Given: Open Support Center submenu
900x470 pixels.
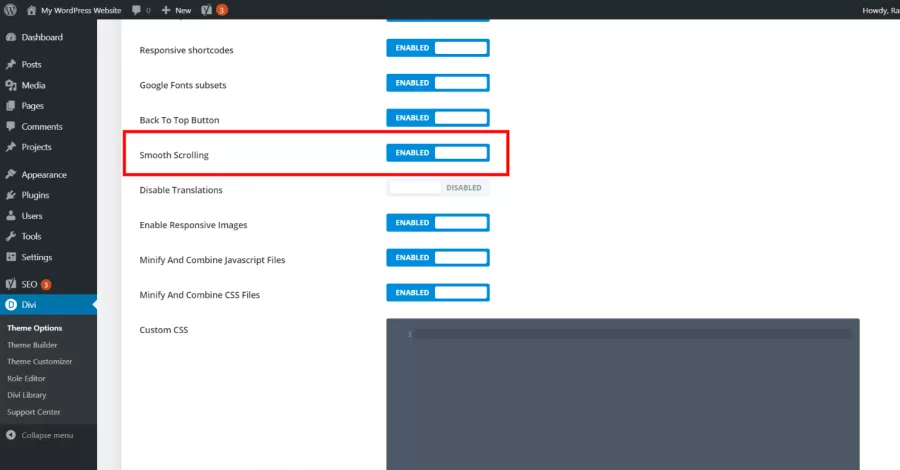Looking at the screenshot, I should coord(33,412).
